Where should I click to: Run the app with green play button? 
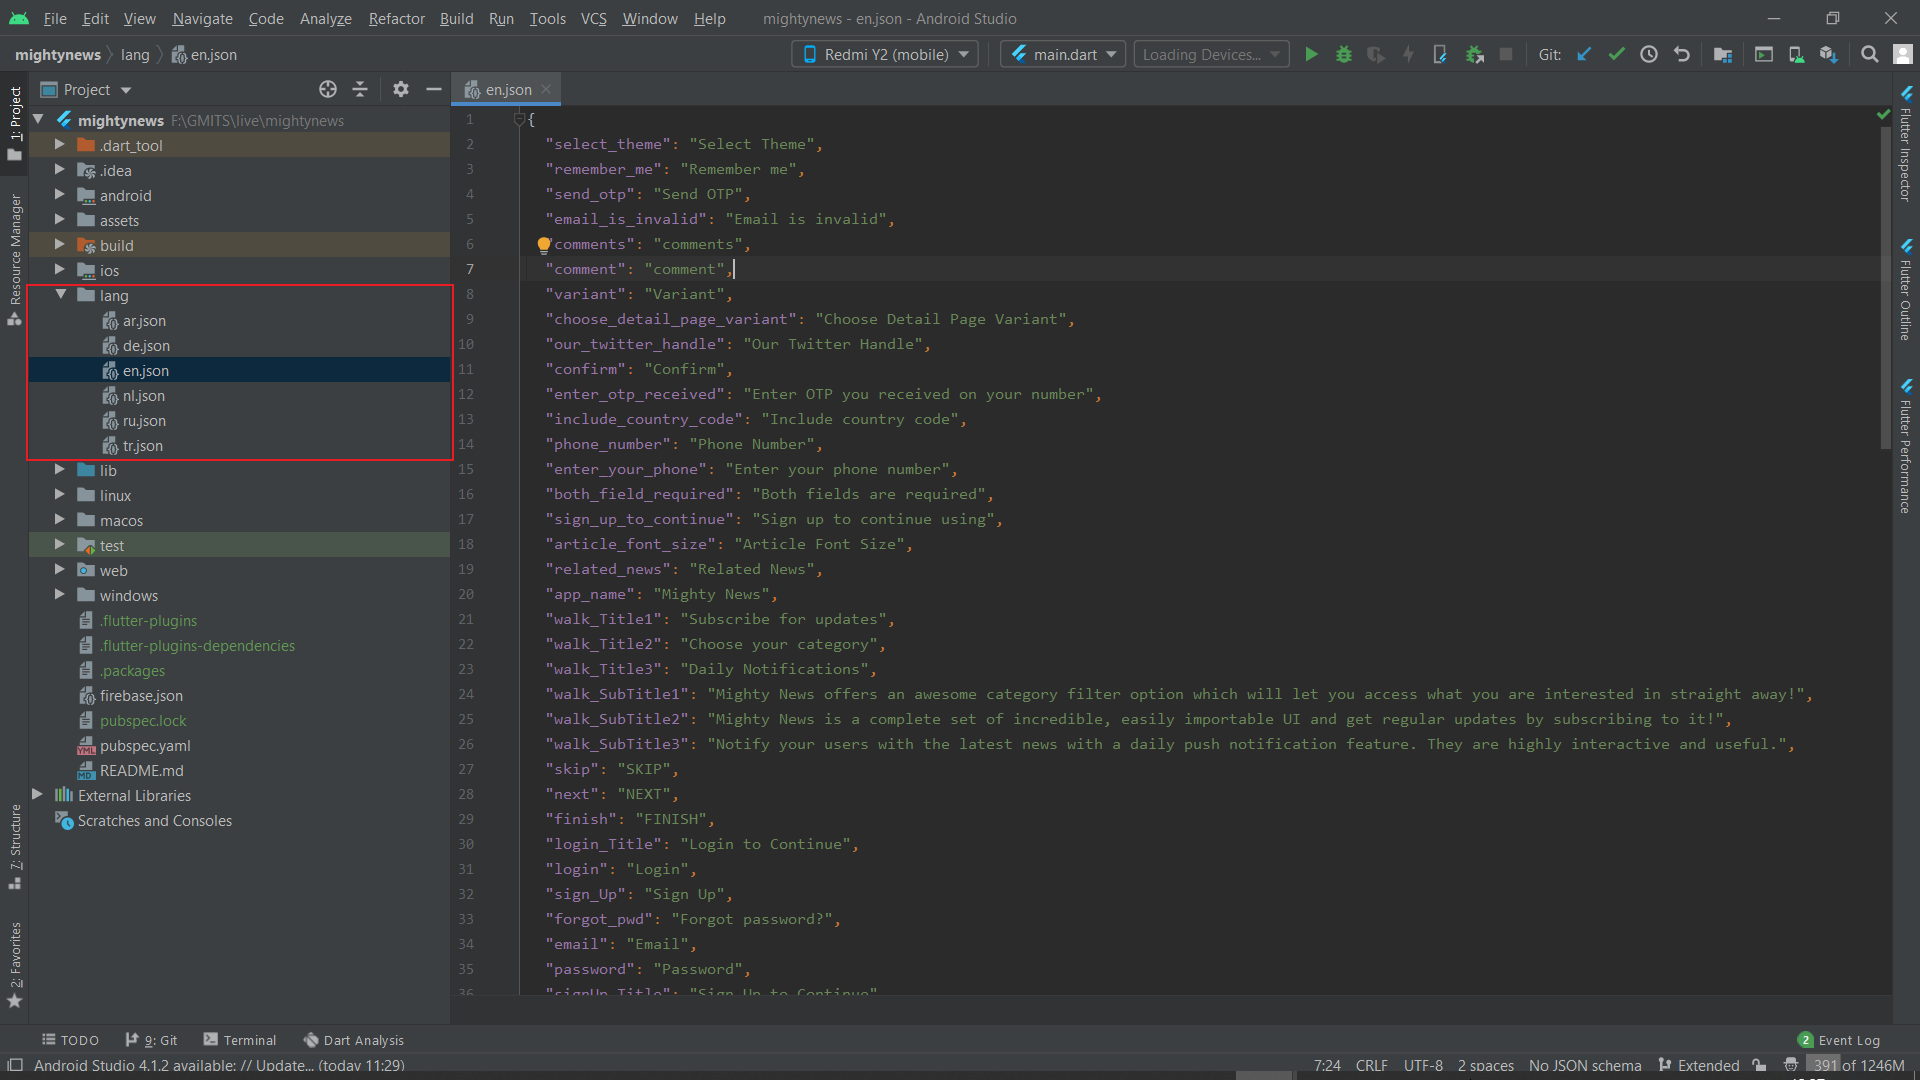(x=1311, y=55)
